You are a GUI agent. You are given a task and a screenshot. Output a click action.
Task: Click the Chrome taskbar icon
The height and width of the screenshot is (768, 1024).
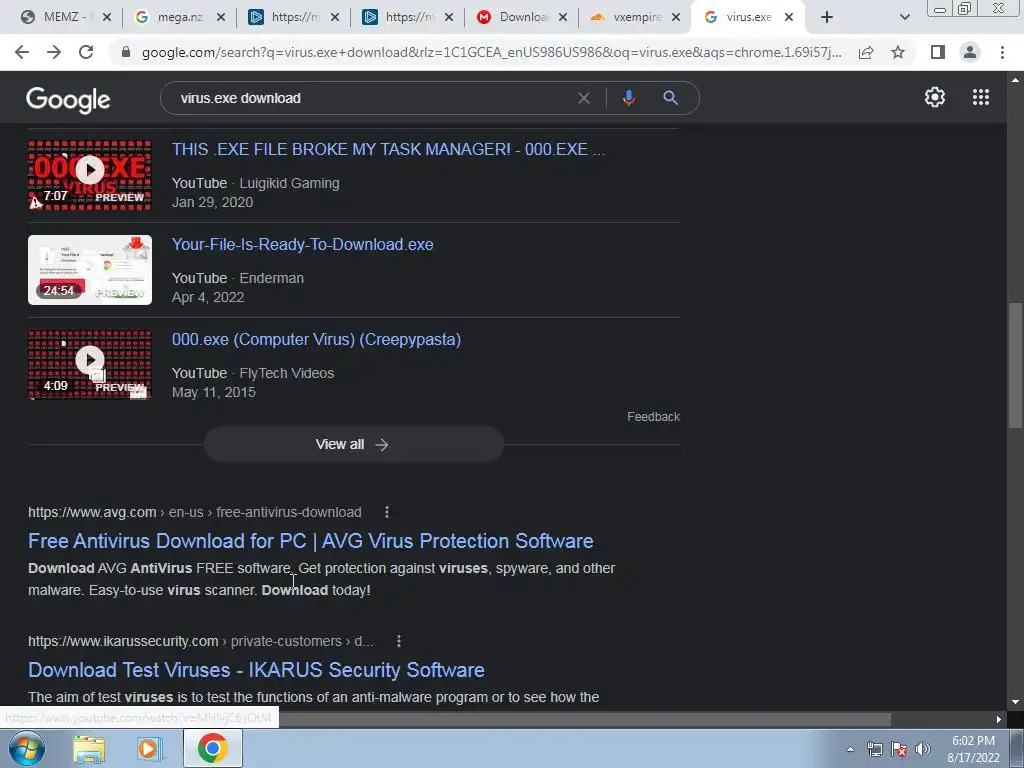coord(212,748)
